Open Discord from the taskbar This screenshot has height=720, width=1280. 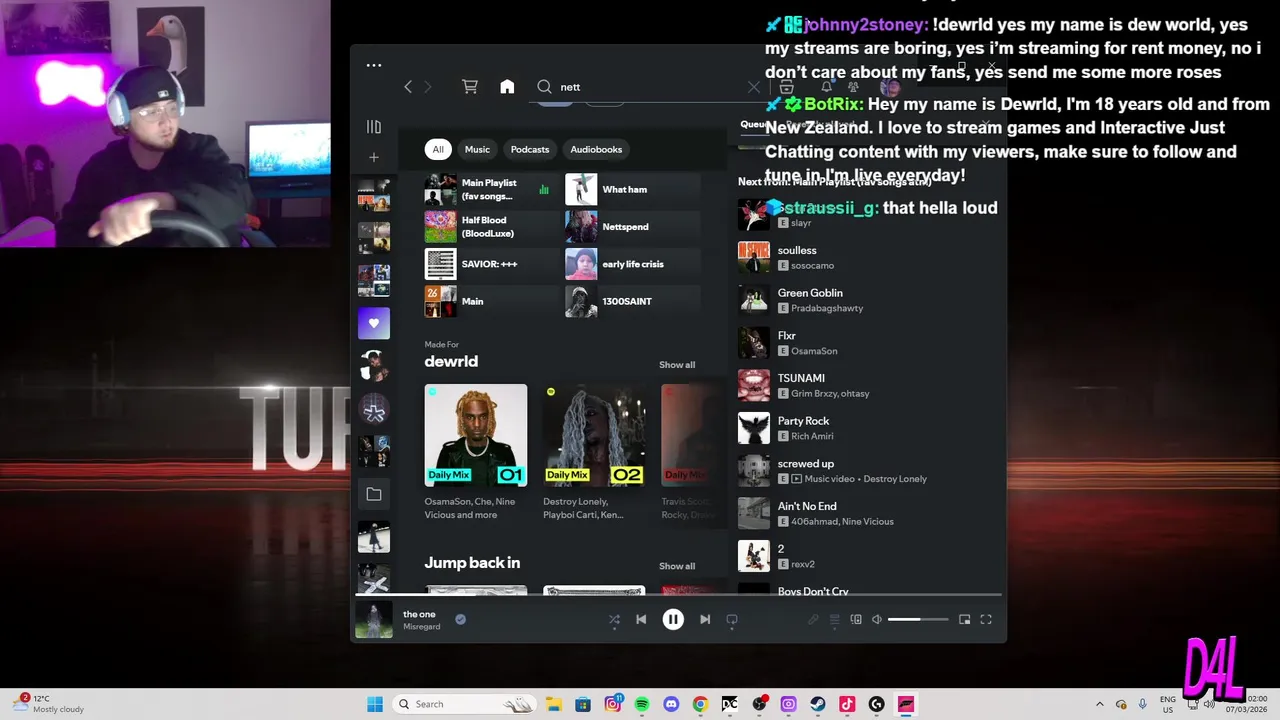click(671, 704)
